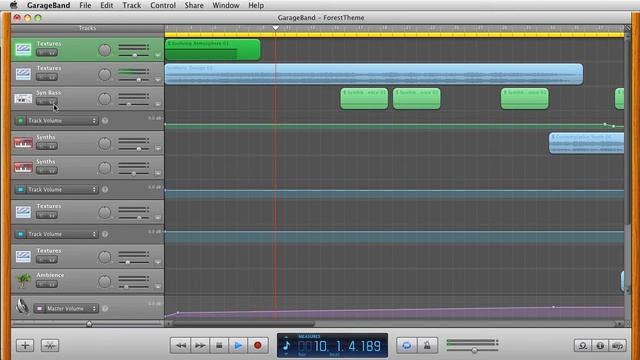Viewport: 640px width, 360px height.
Task: Open the GarageBand application menu
Action: (48, 5)
